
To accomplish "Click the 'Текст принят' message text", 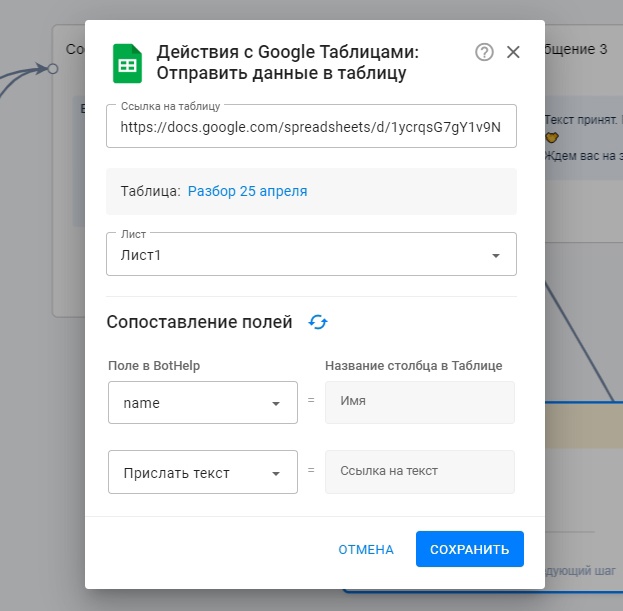I will (582, 119).
